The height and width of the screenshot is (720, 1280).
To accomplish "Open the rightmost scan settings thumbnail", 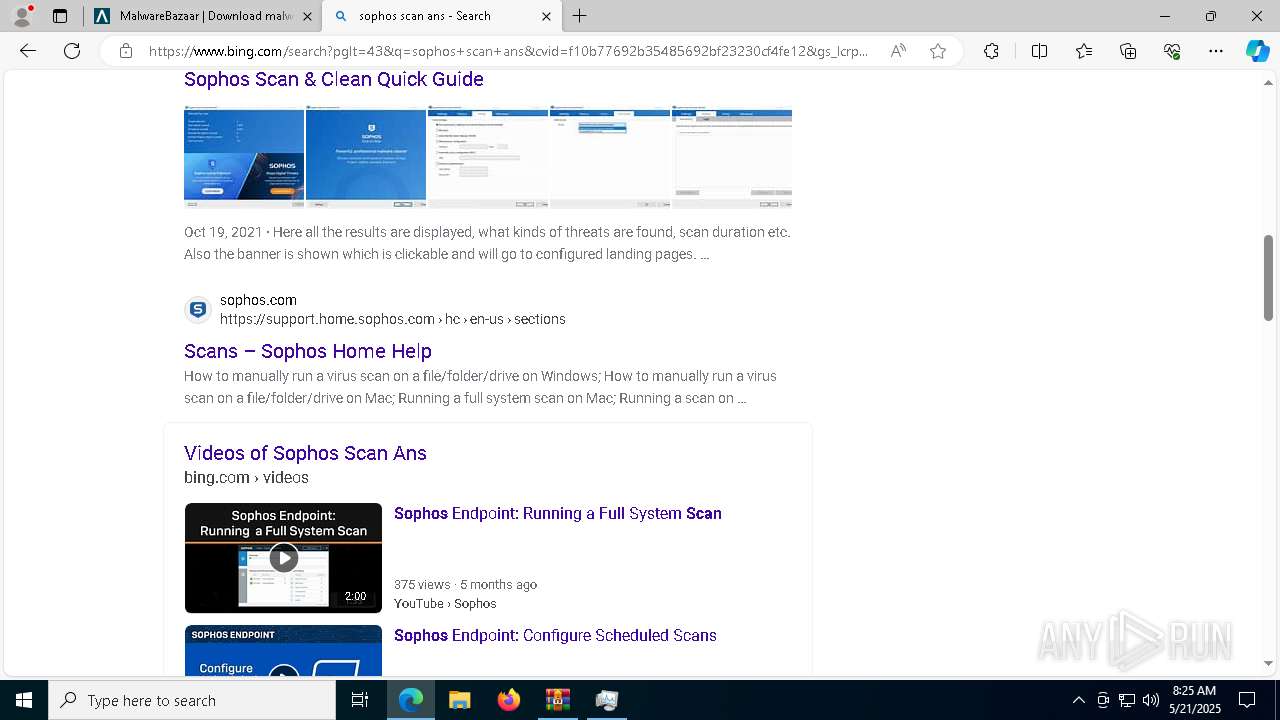I will tap(732, 157).
